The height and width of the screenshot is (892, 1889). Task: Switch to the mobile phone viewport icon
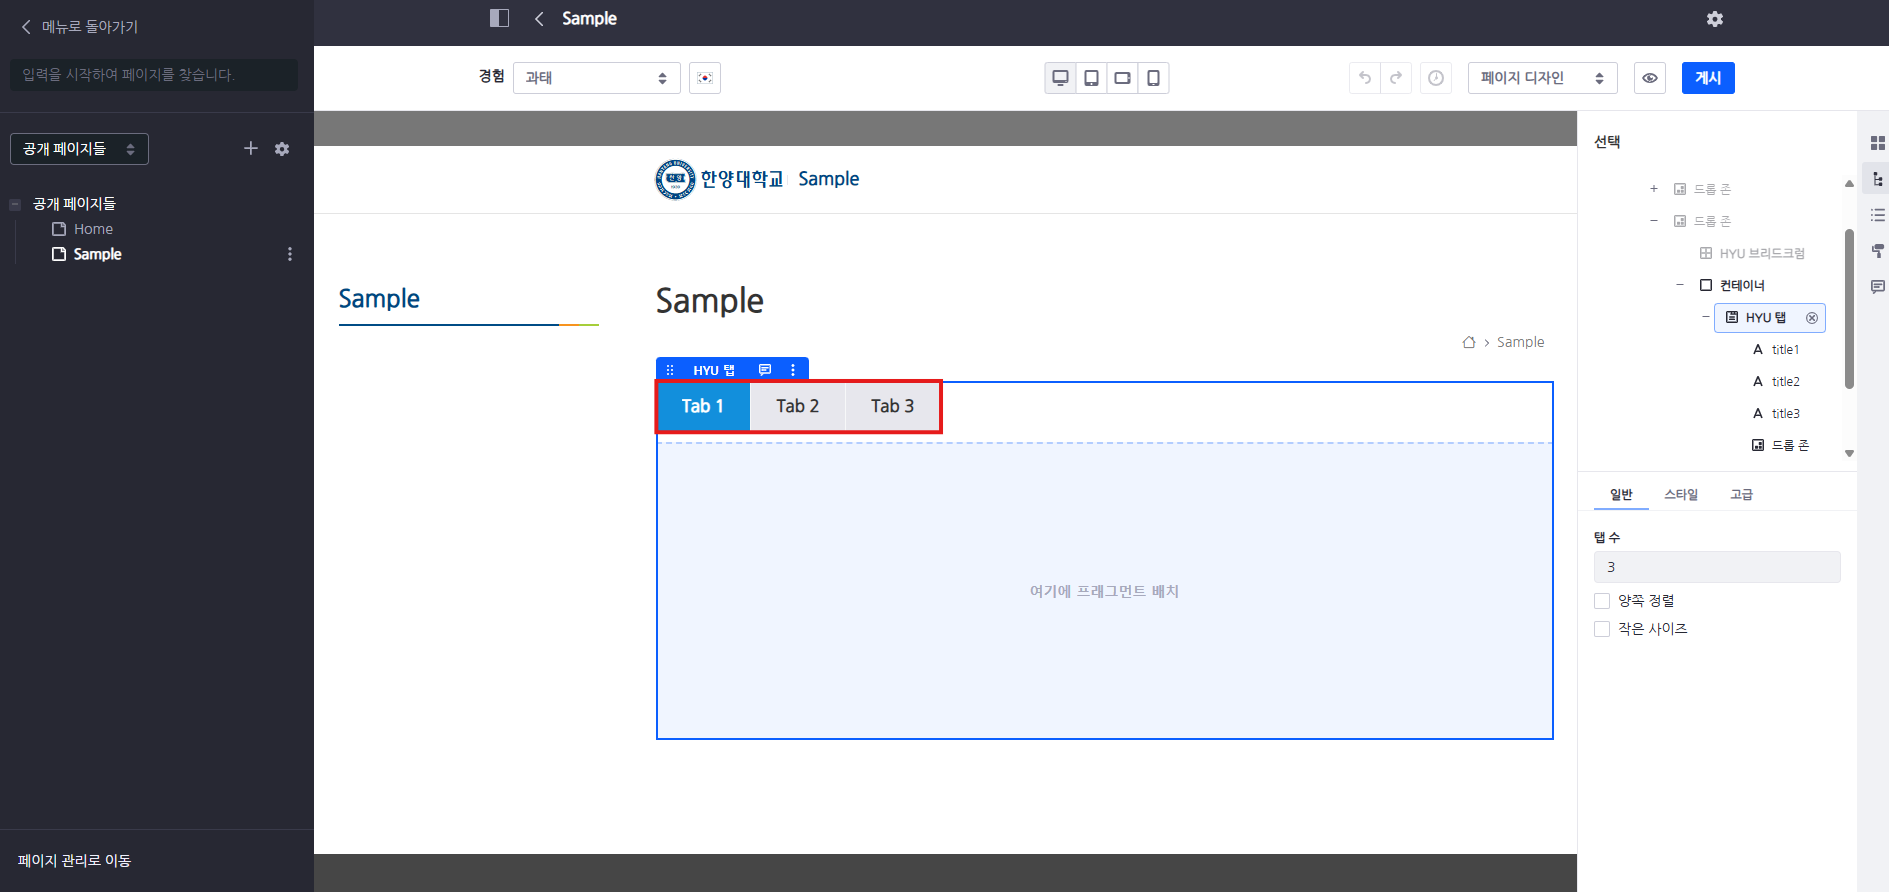click(x=1153, y=78)
